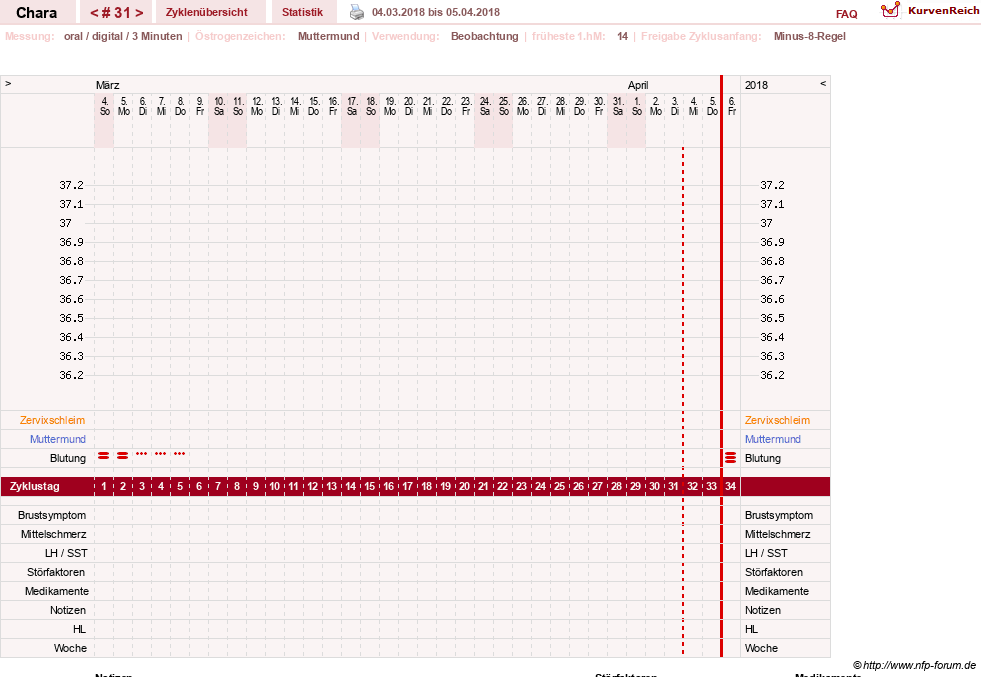Viewport: 981px width, 677px height.
Task: Click the date range 04.03.2018 bis 05.04.2018
Action: [436, 12]
